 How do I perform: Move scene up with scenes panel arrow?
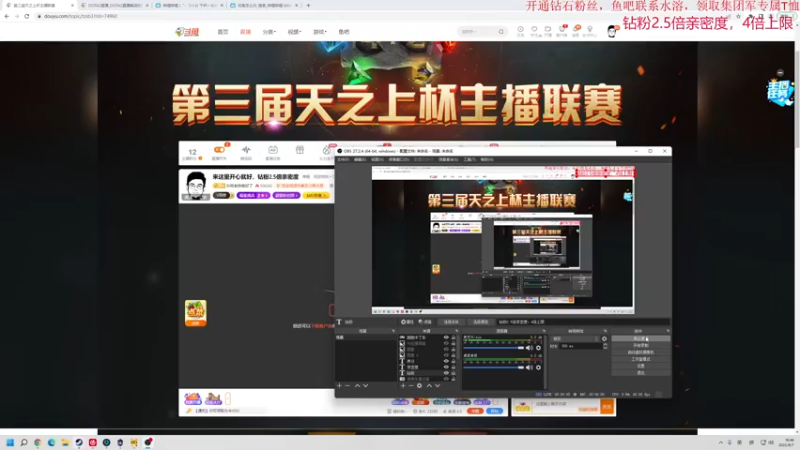pyautogui.click(x=357, y=386)
